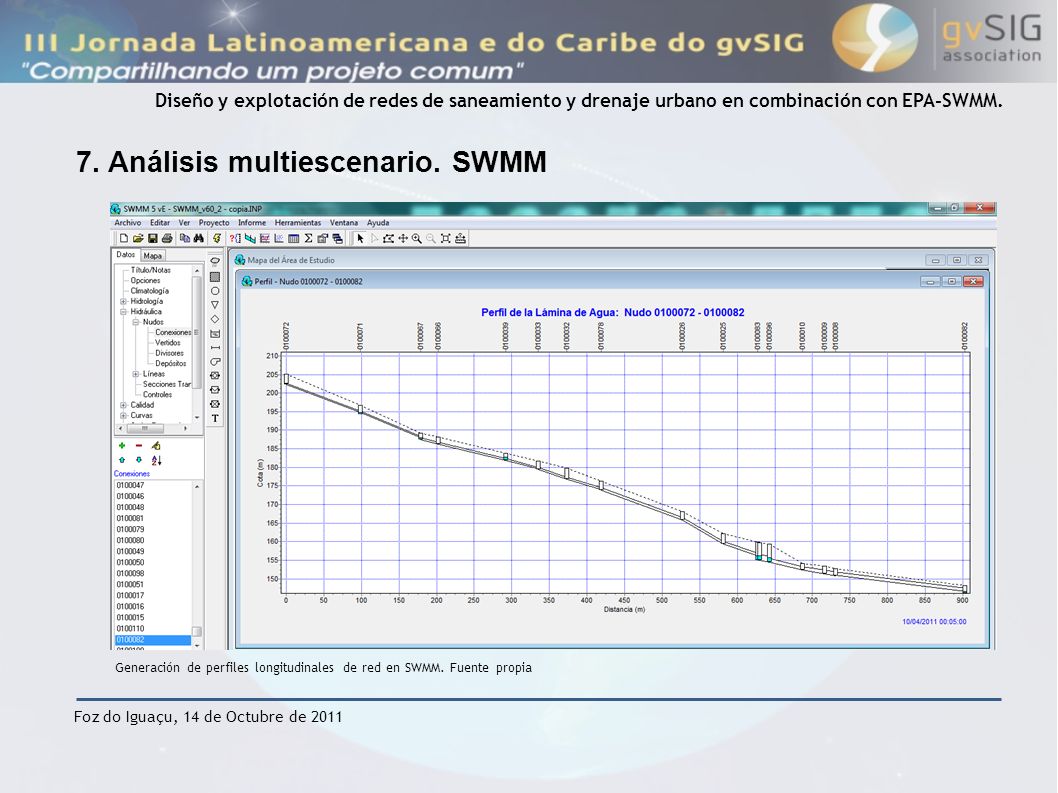Select highlighted connection 0100082
This screenshot has height=793, width=1058.
[153, 640]
